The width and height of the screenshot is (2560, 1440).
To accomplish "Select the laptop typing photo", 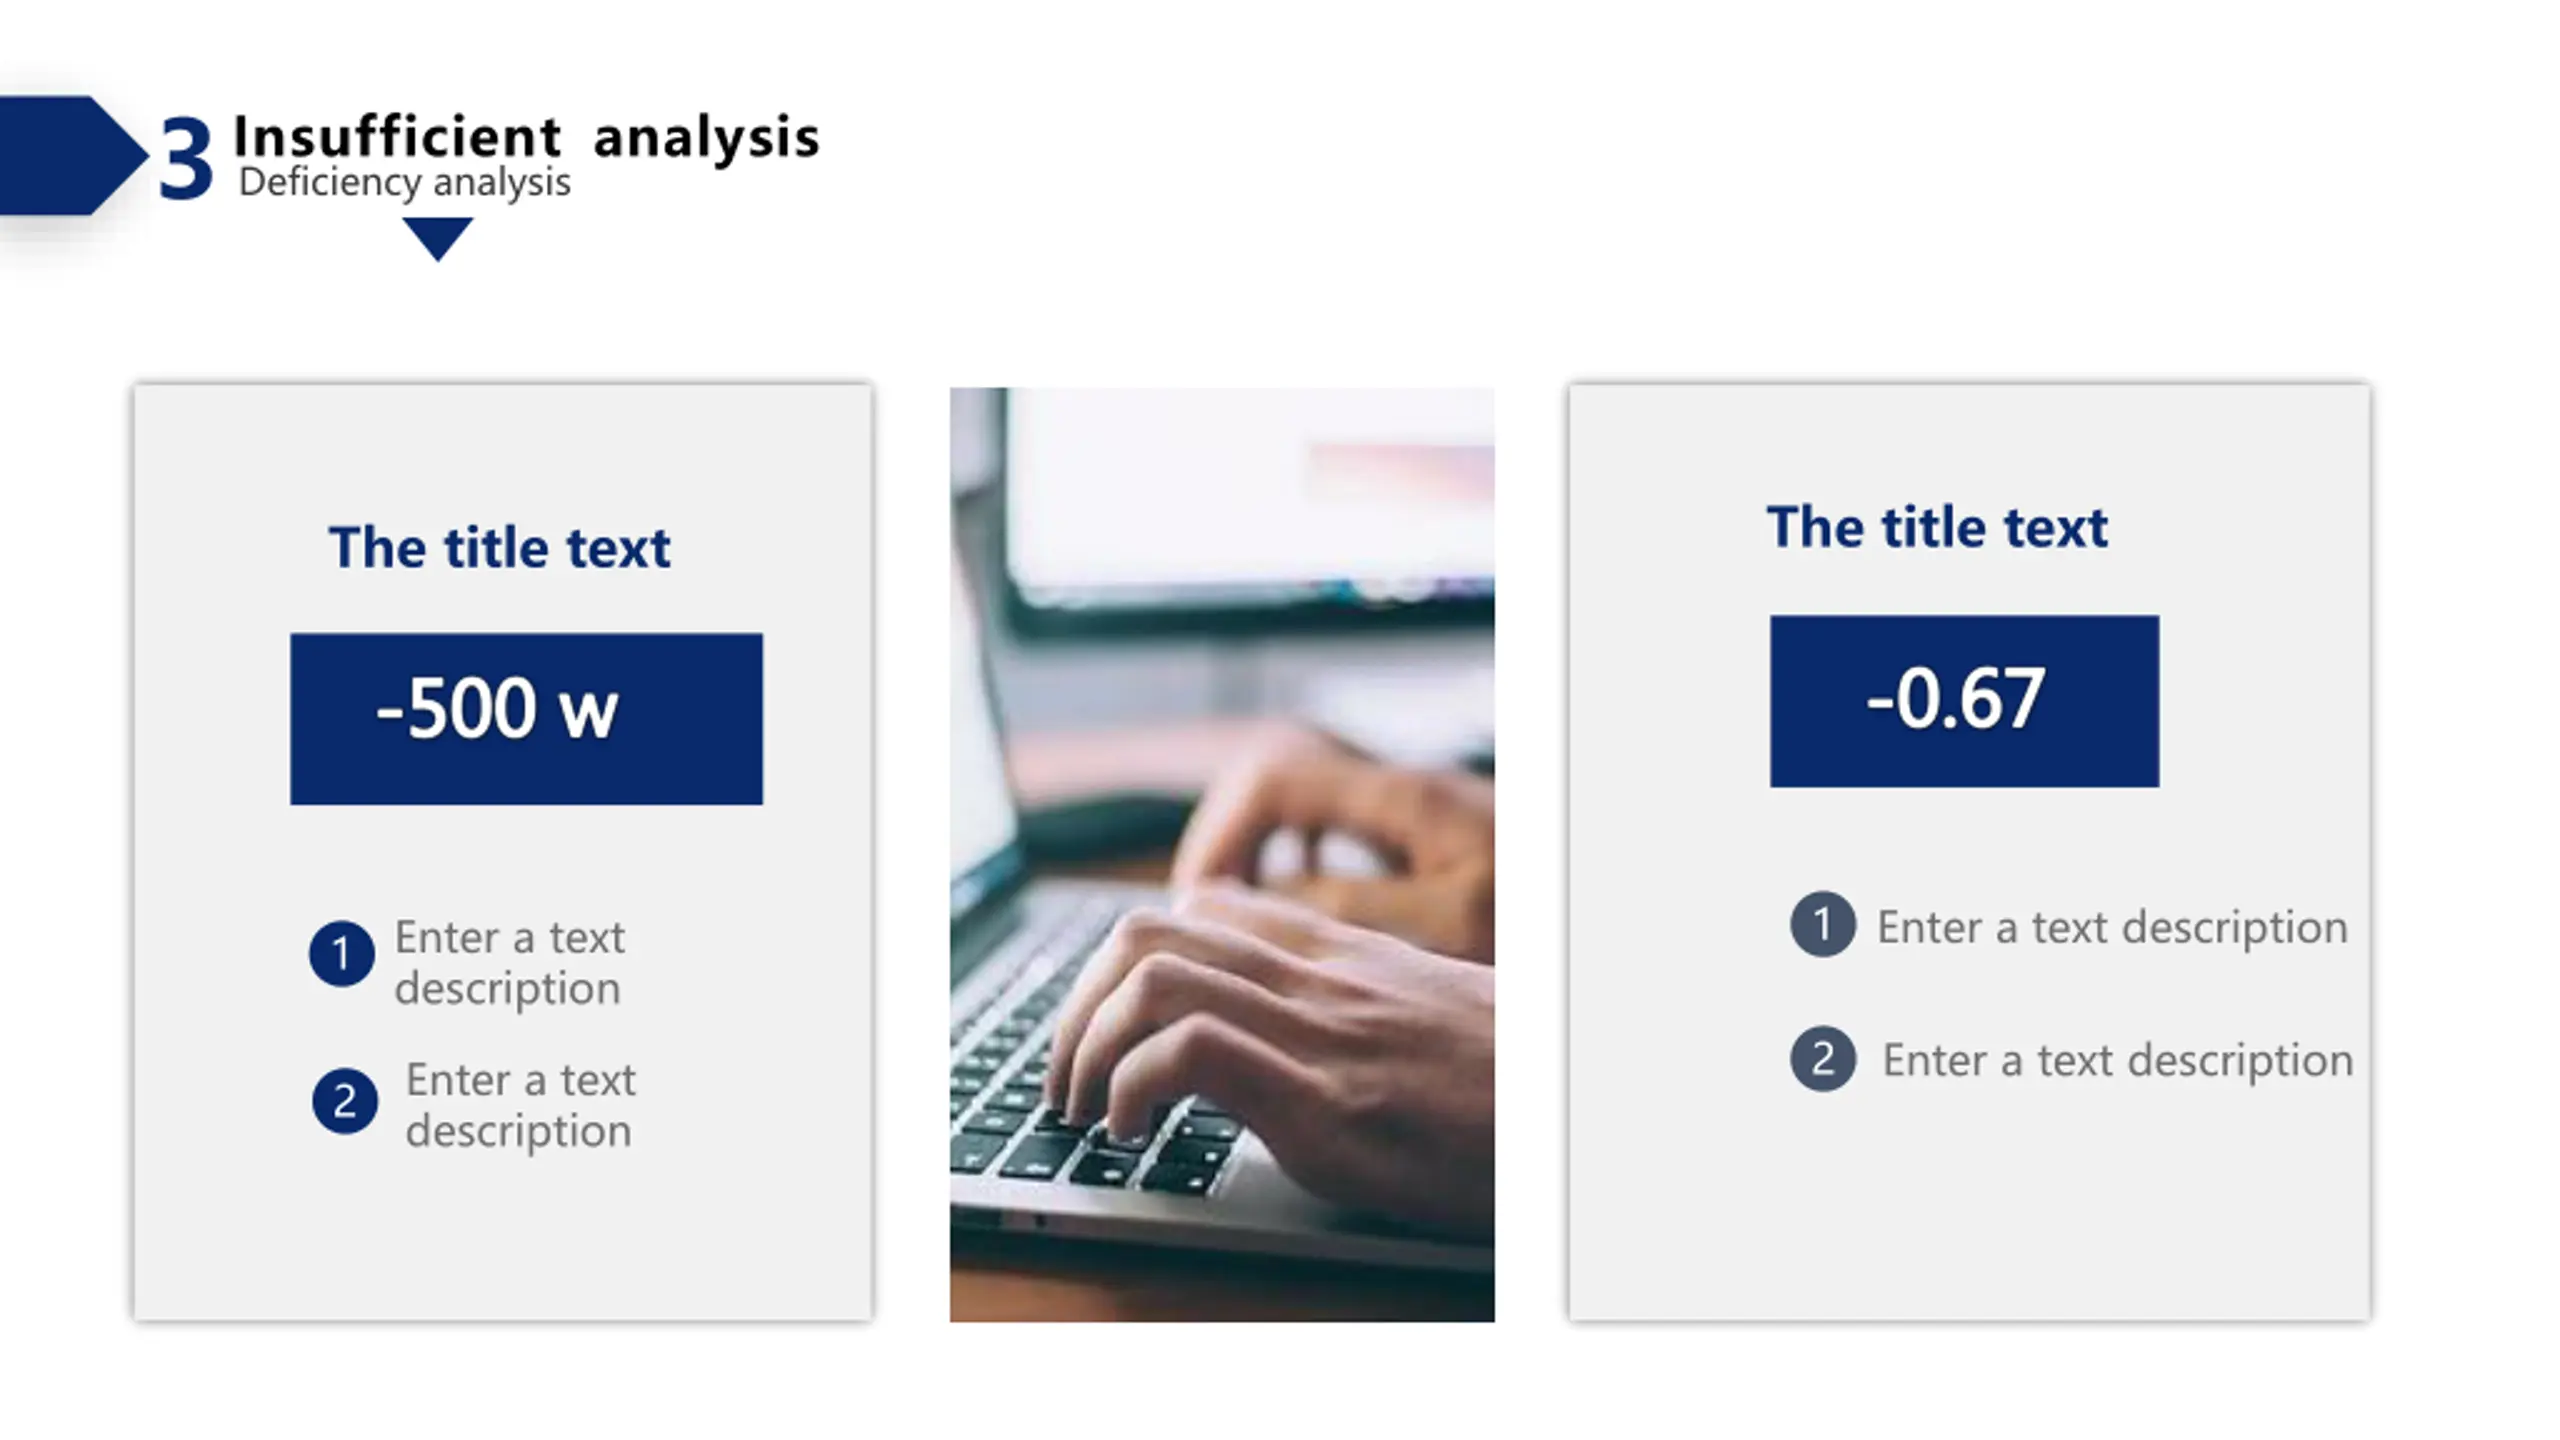I will point(1221,854).
